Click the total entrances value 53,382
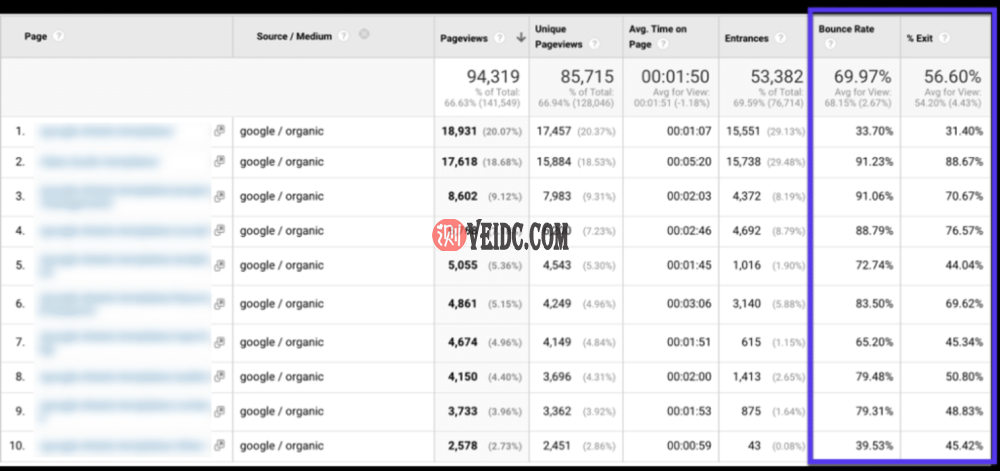Viewport: 1000px width, 471px height. point(777,76)
